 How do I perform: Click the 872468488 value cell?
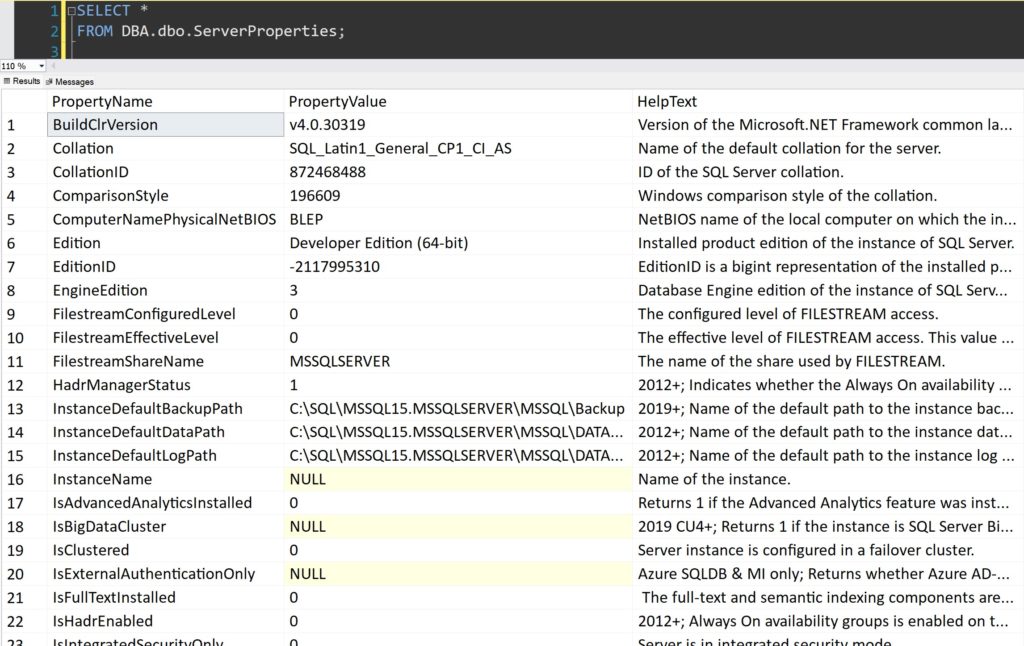(x=458, y=172)
